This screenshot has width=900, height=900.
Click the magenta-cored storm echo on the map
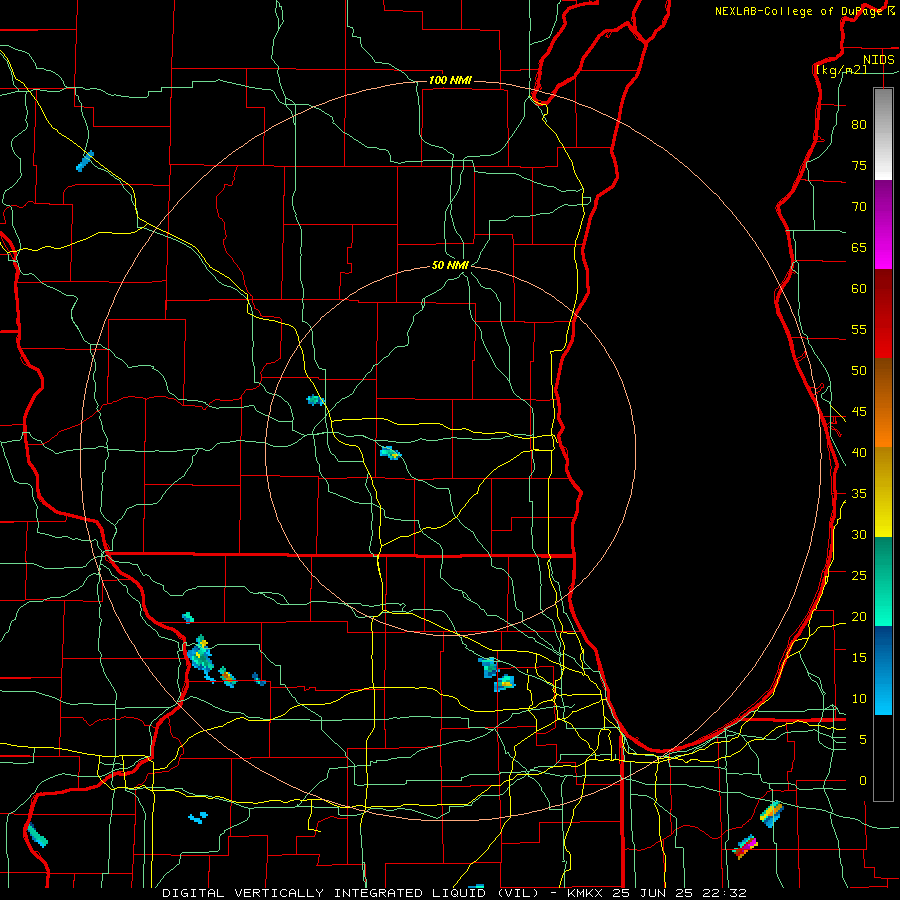click(746, 847)
